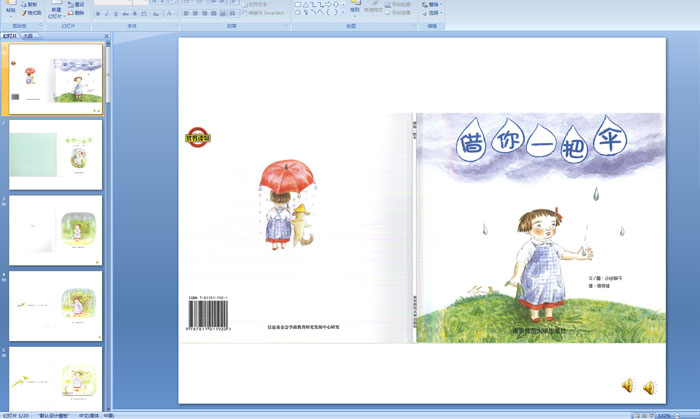Image resolution: width=700 pixels, height=419 pixels.
Task: Select the Triangle shape
Action: [x=306, y=4]
